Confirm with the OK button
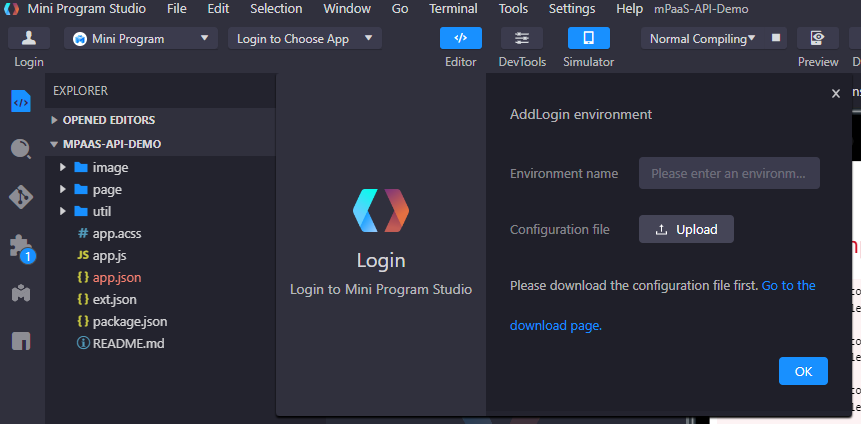861x424 pixels. pos(803,371)
